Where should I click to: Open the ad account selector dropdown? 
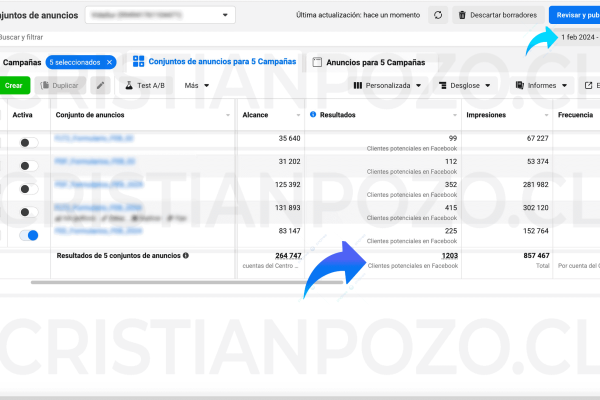pos(160,15)
